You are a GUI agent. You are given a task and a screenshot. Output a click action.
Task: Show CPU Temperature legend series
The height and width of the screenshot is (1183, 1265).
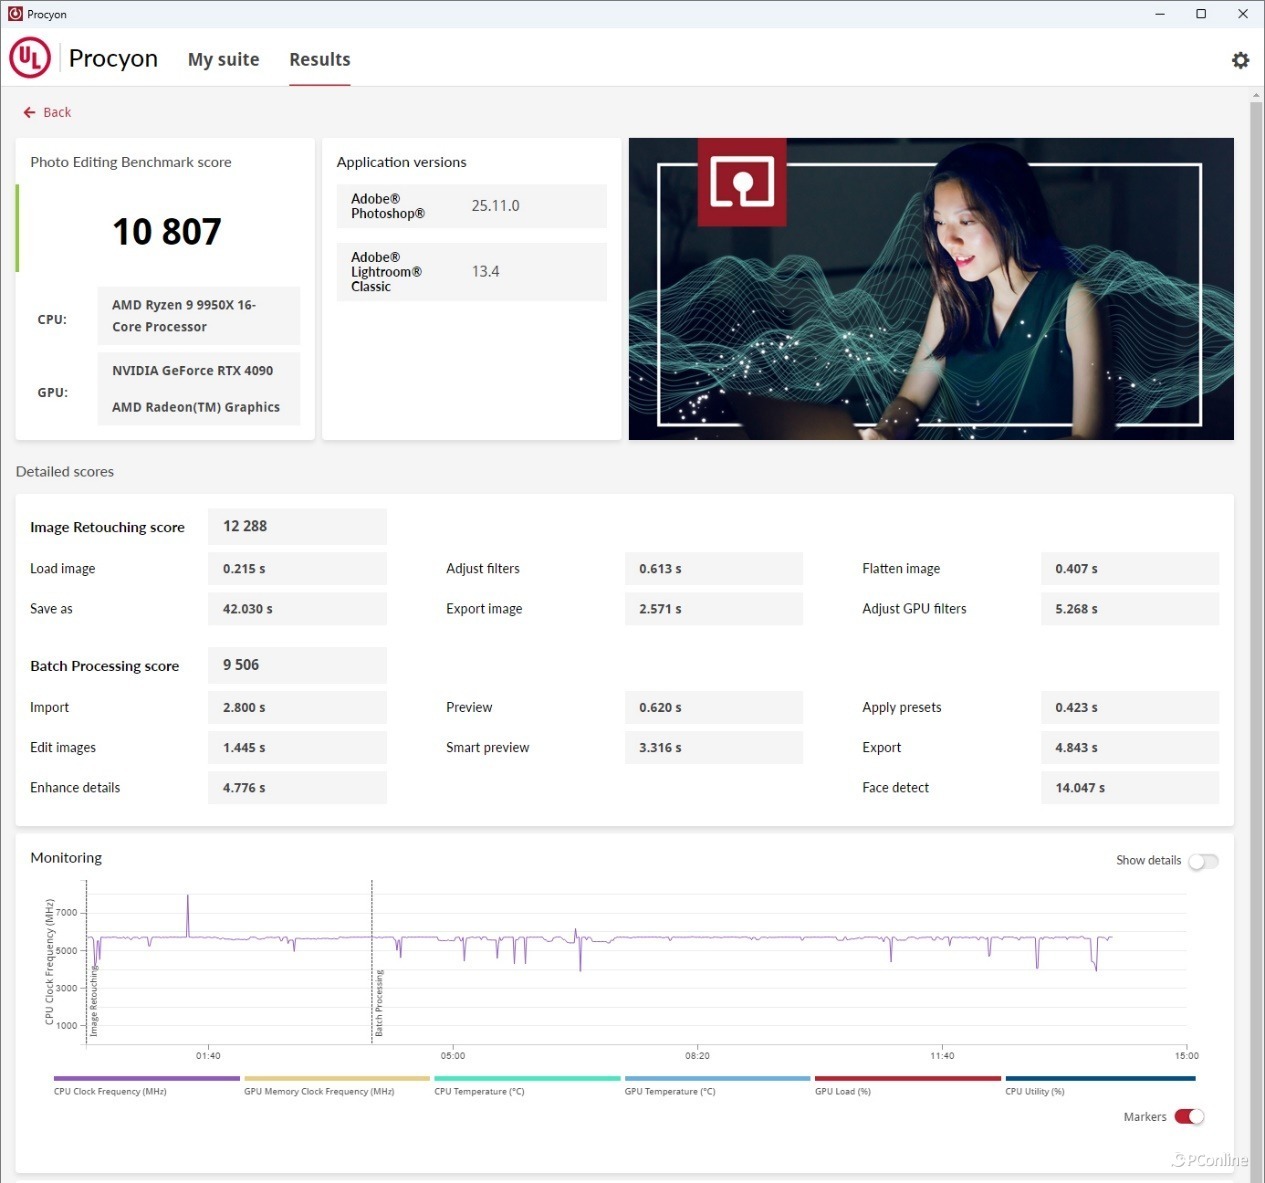click(x=527, y=1079)
